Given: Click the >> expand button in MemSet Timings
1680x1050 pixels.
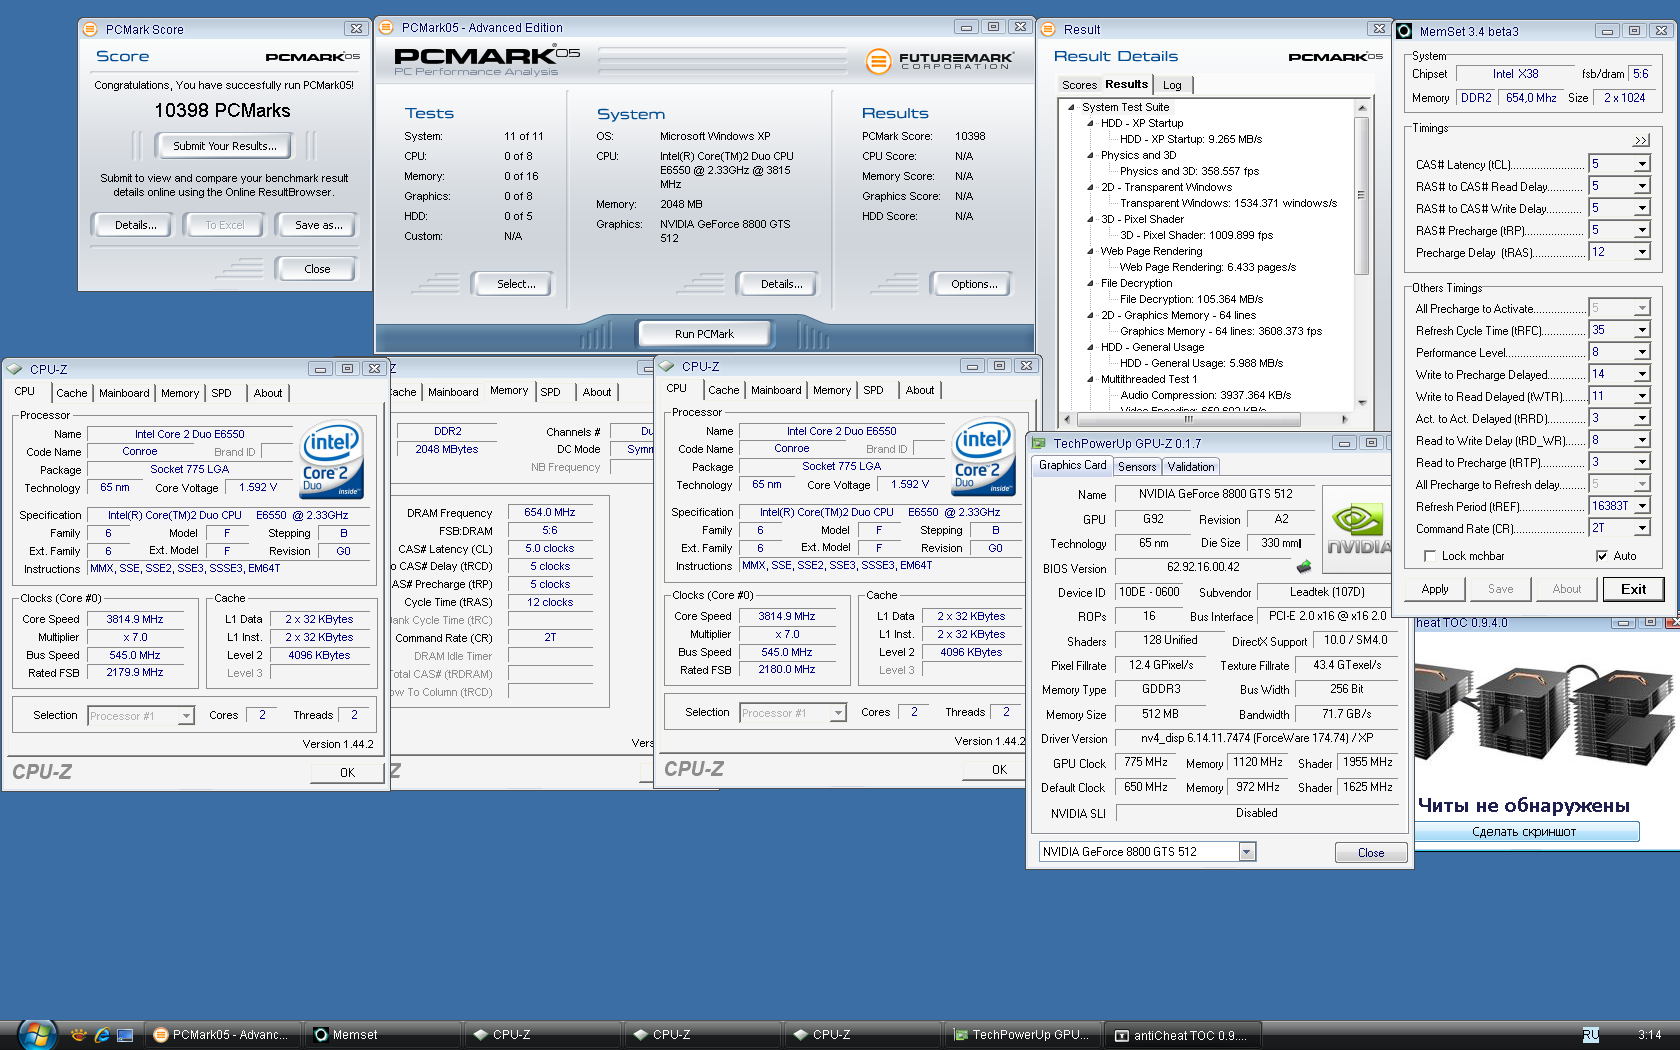Looking at the screenshot, I should pyautogui.click(x=1641, y=140).
